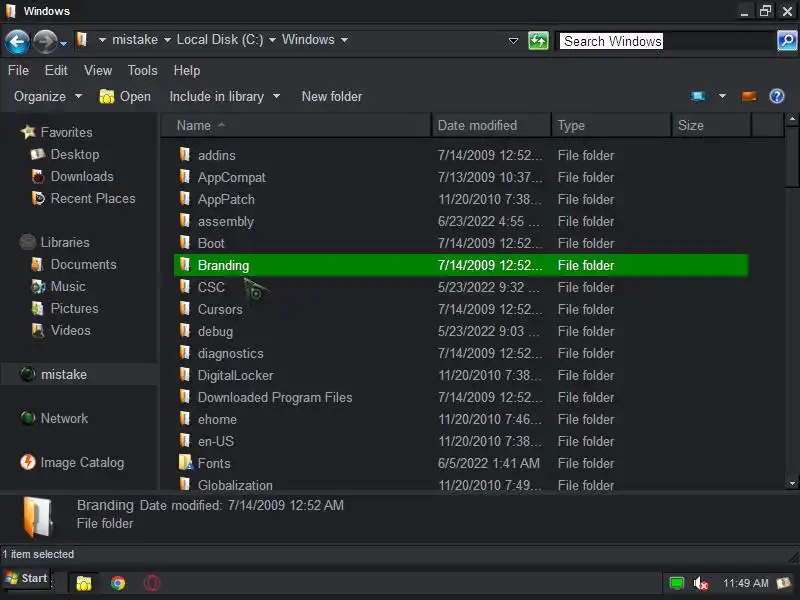Sort by the Name column header
The image size is (800, 600).
[296, 125]
